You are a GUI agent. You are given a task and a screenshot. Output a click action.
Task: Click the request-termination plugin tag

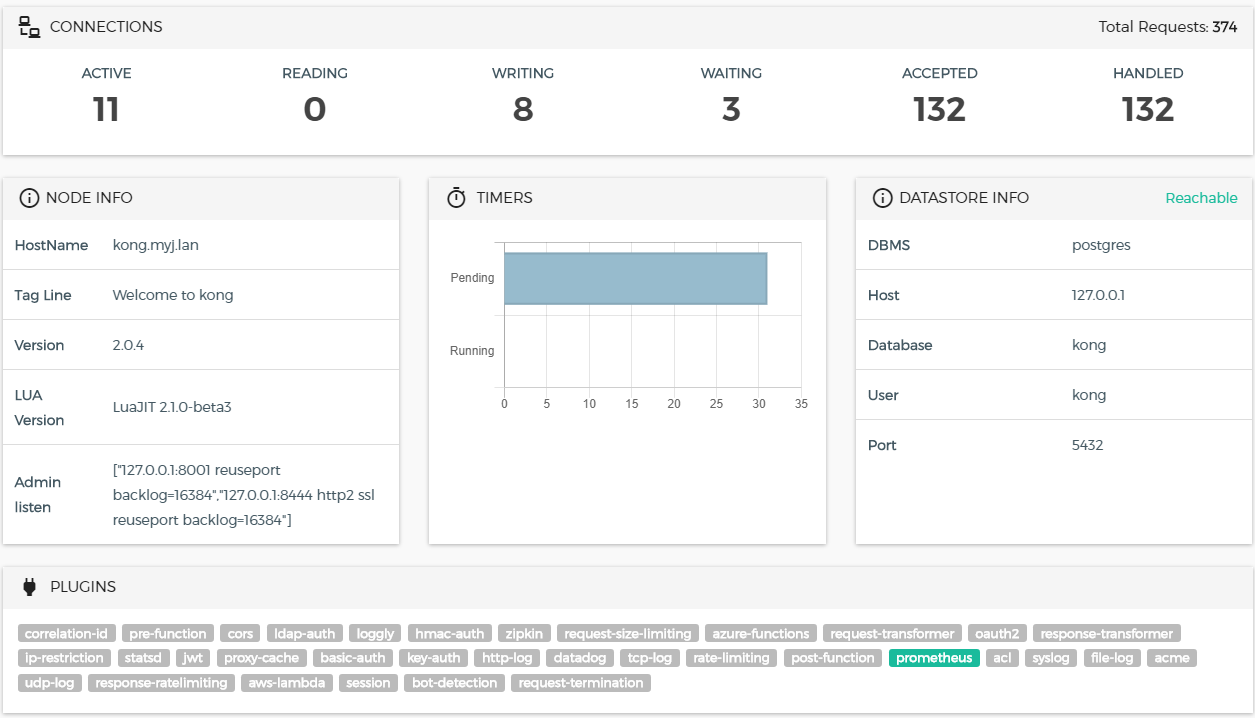(x=581, y=683)
